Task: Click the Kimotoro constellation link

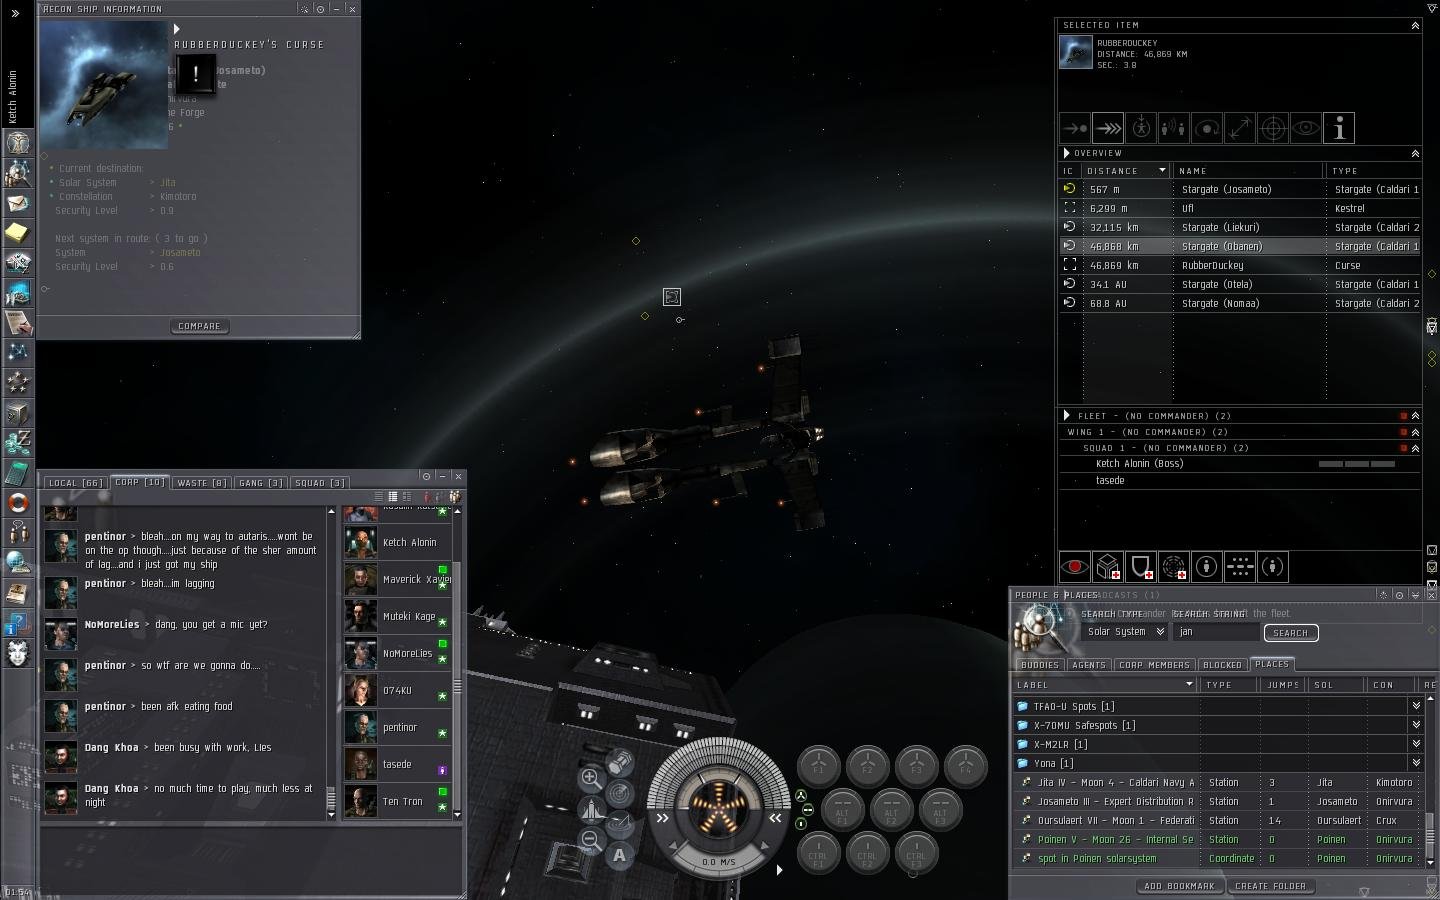Action: [x=178, y=197]
